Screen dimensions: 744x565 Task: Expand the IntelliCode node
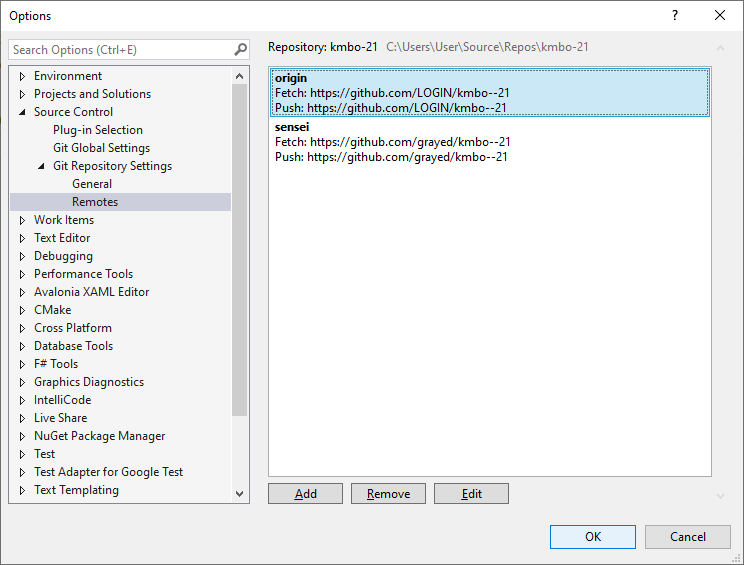click(22, 400)
